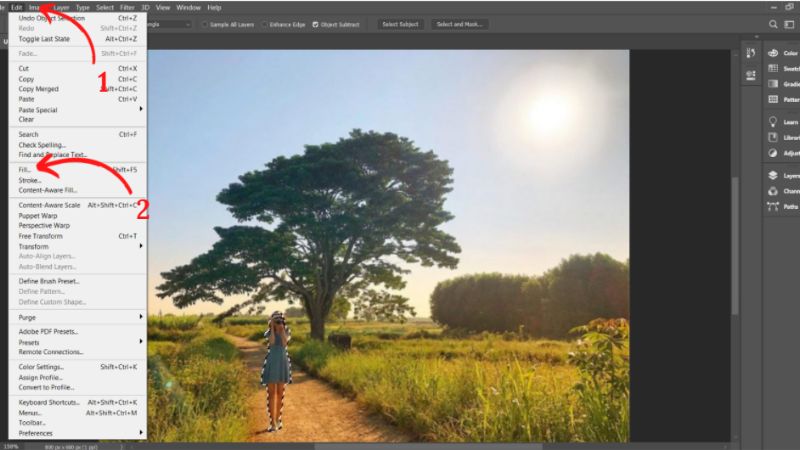
Task: Open the Layers panel icon
Action: (x=773, y=175)
